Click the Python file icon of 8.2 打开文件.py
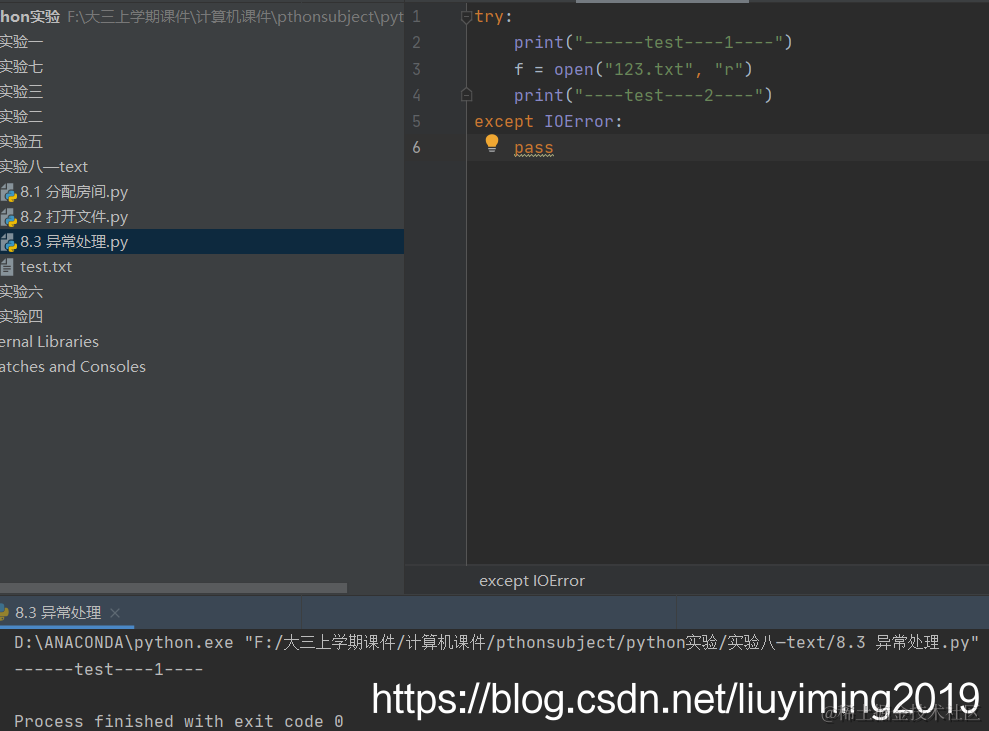989x731 pixels. click(8, 218)
